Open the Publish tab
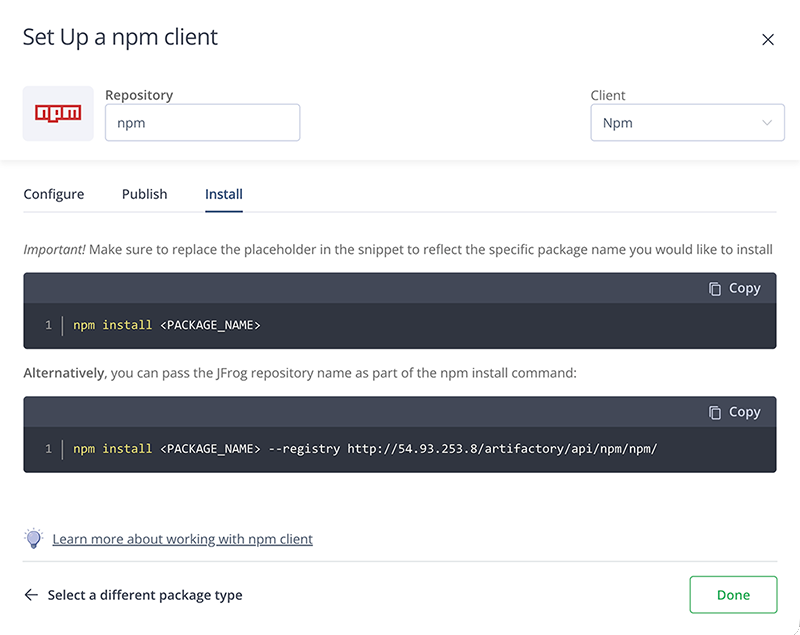This screenshot has height=635, width=800. pyautogui.click(x=145, y=194)
